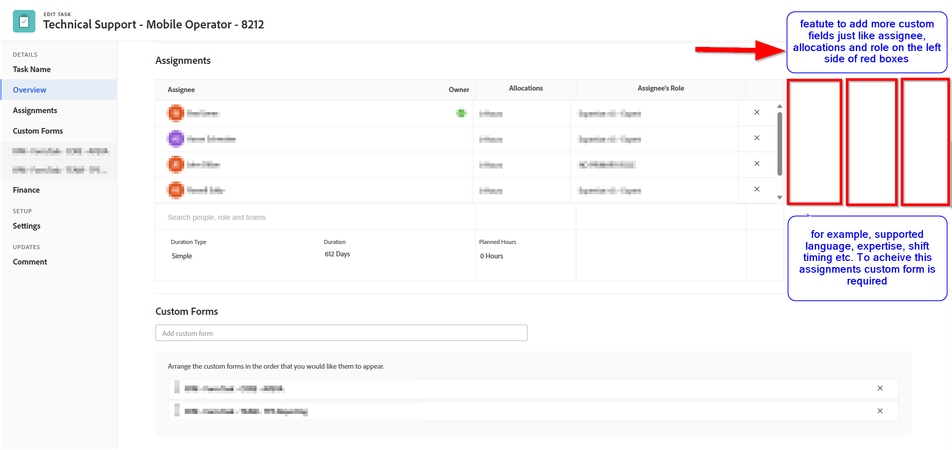Viewport: 952px width, 450px height.
Task: Remove the third assignee using its X
Action: point(756,164)
